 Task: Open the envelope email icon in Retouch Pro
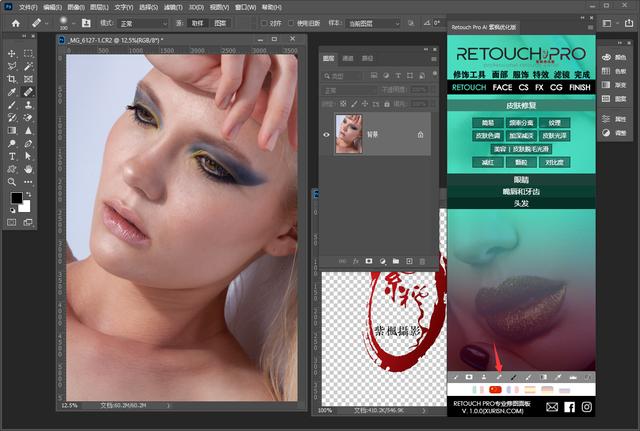click(552, 407)
